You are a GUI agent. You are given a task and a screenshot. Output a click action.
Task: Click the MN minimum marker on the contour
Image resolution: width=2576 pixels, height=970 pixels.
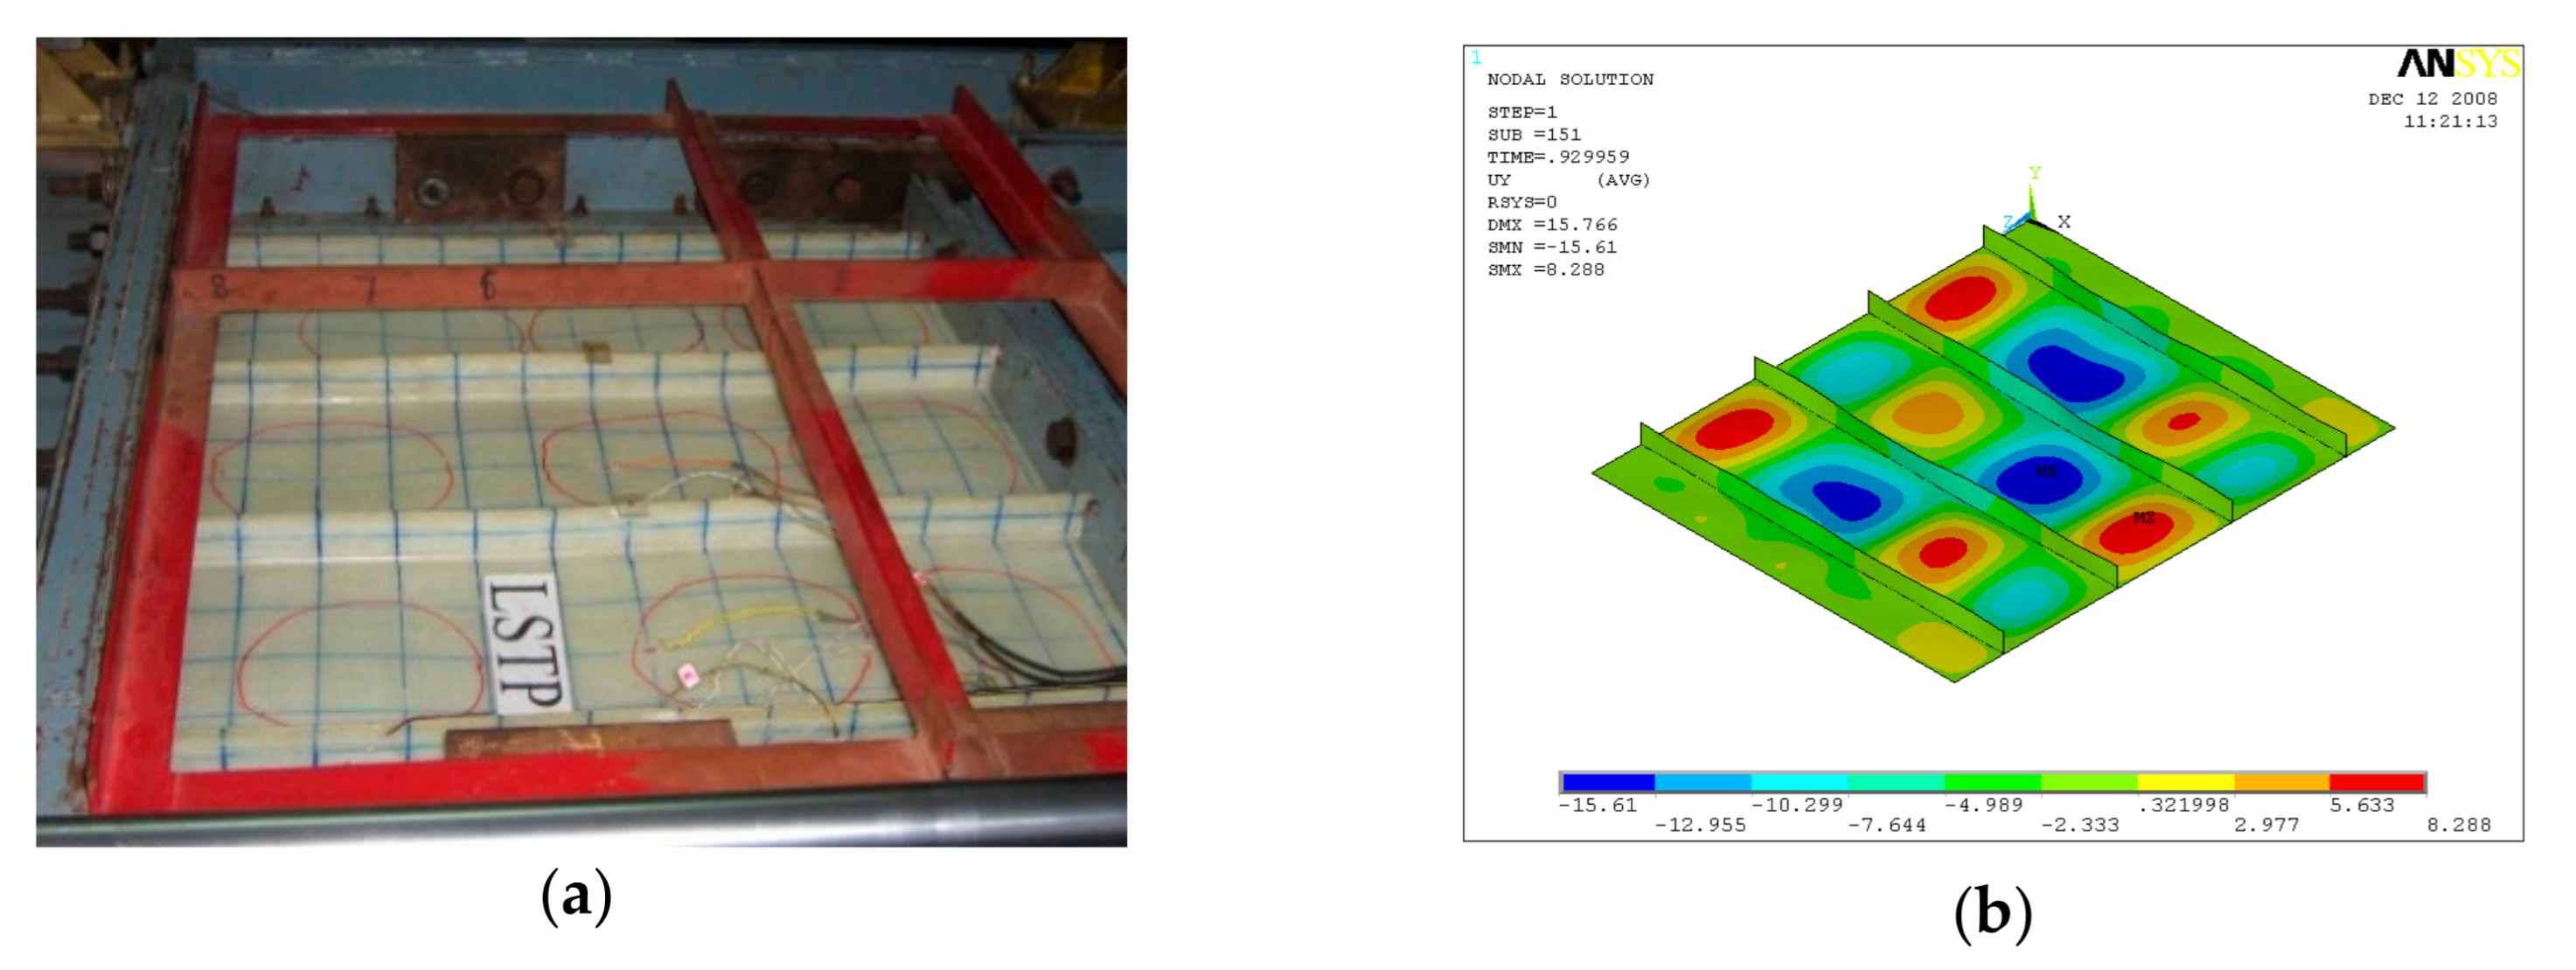point(2046,471)
